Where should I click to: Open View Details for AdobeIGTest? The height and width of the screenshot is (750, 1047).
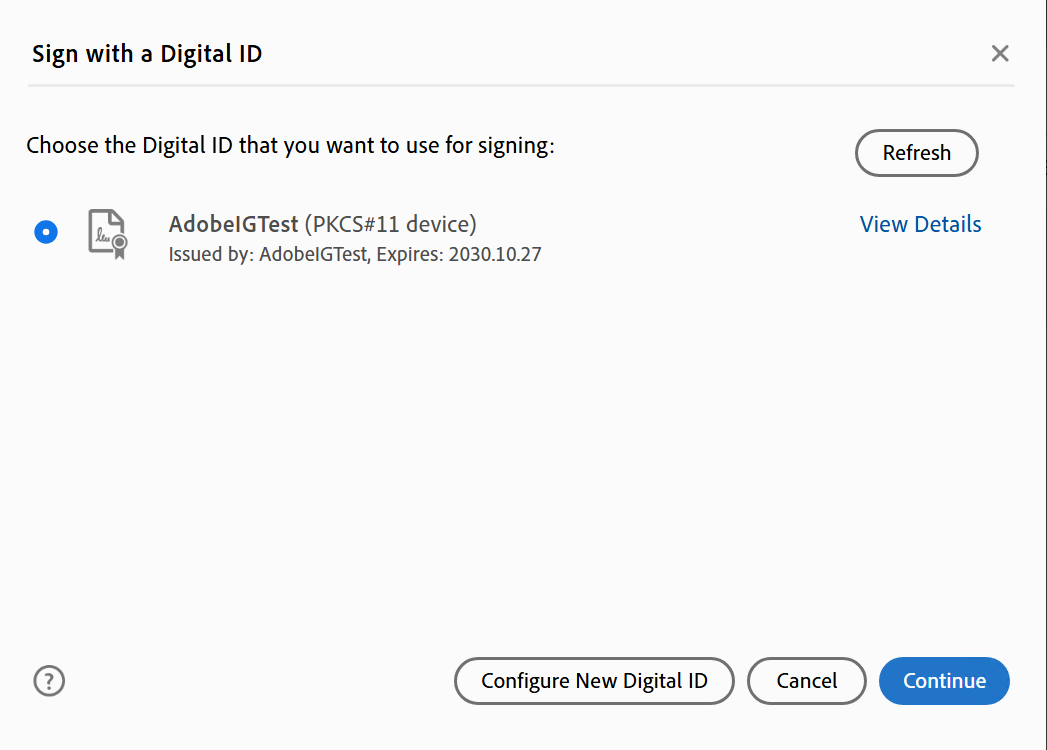(x=920, y=224)
